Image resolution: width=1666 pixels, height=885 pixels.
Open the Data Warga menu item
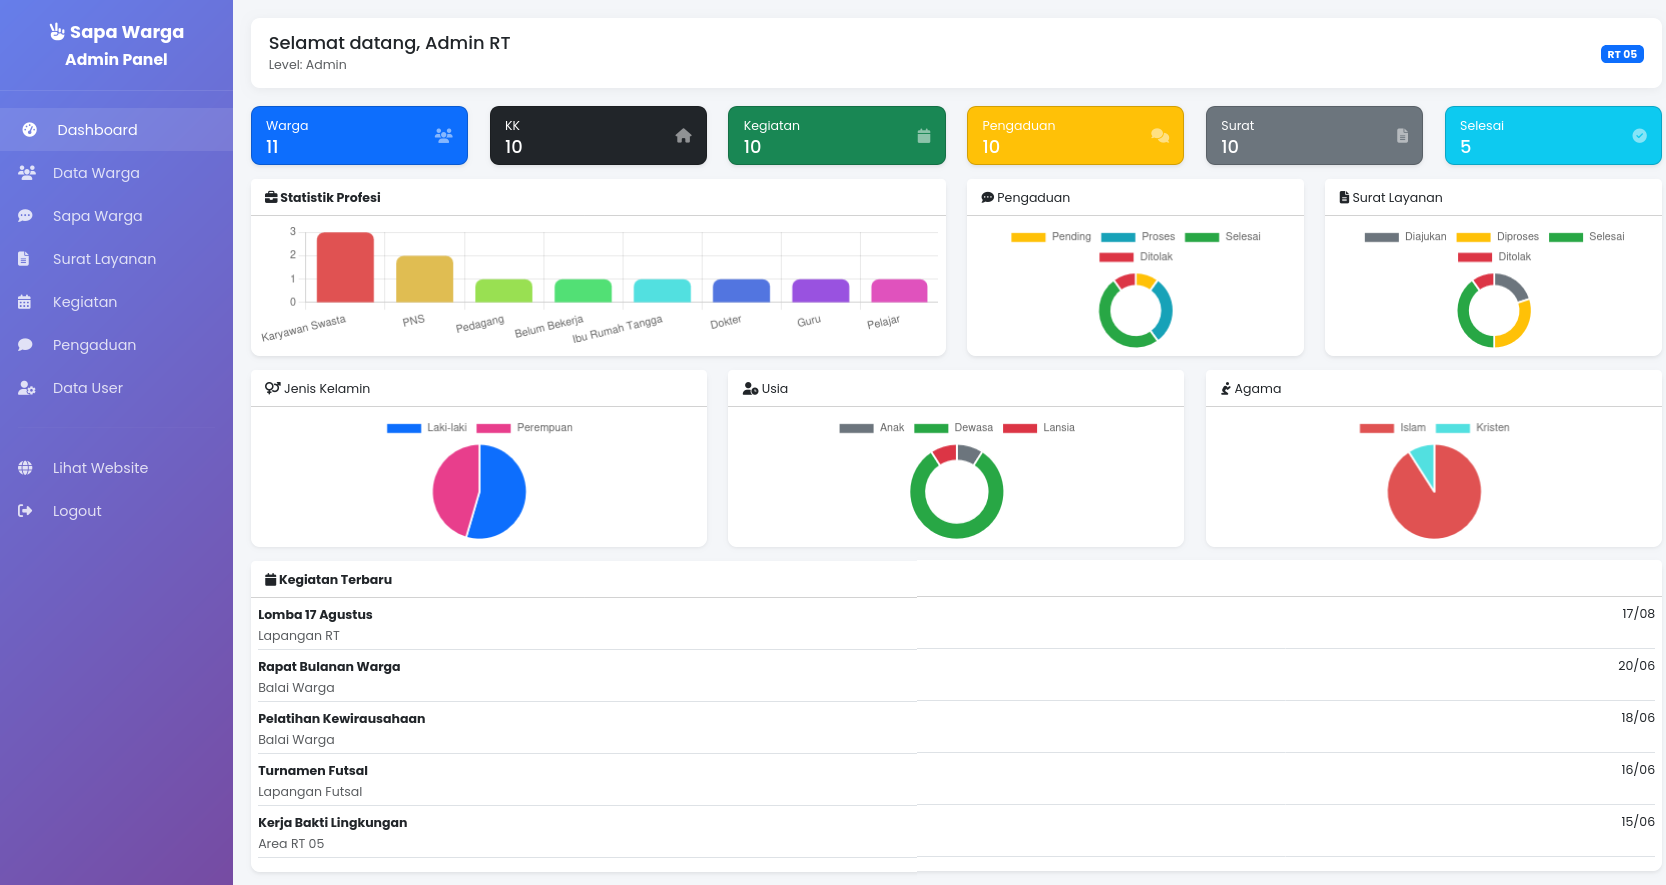point(96,173)
